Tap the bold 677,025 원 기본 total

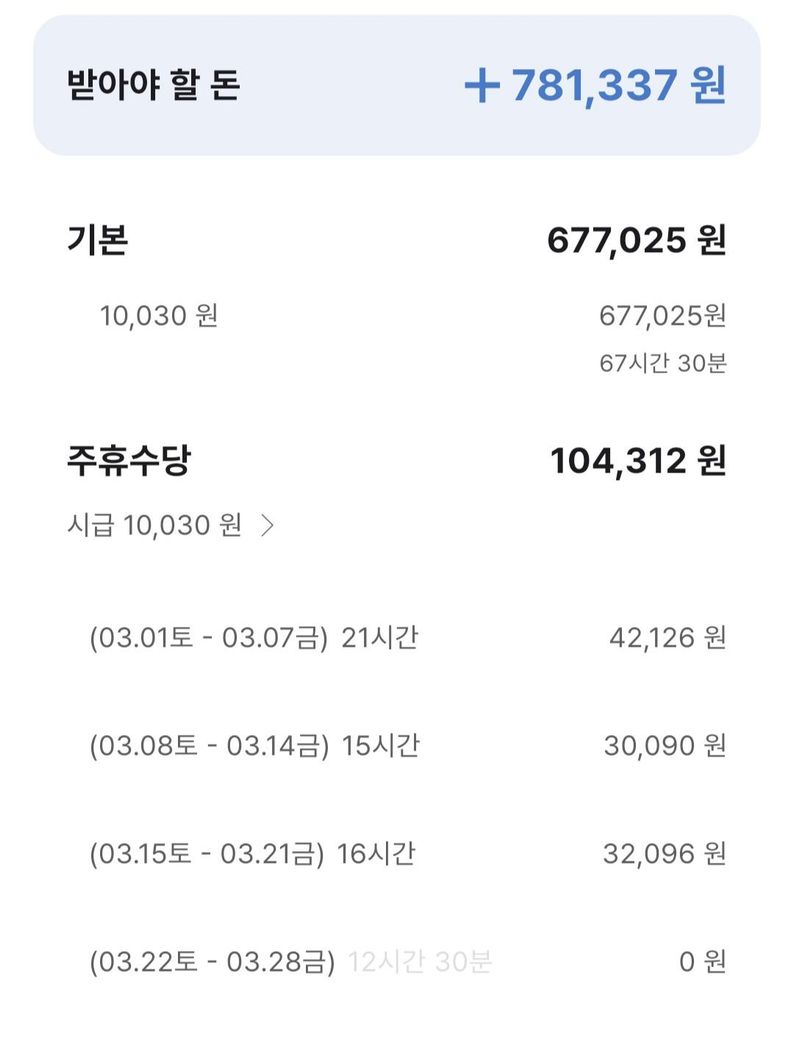pos(636,241)
